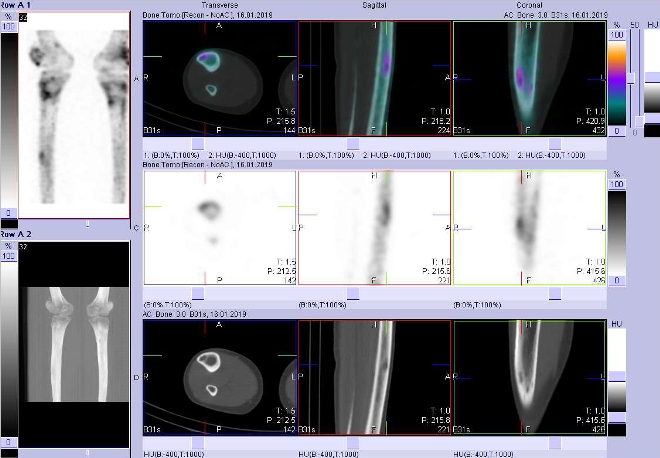Grab the slice slider under grayscale sagittal view
The height and width of the screenshot is (458, 660).
[x=353, y=293]
